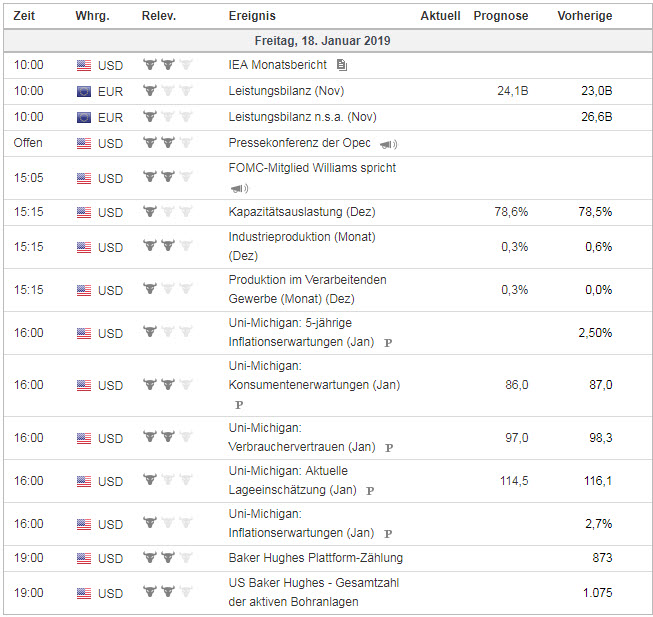
Task: Click the bull relevance icons for Industrieproduktion
Action: 166,247
